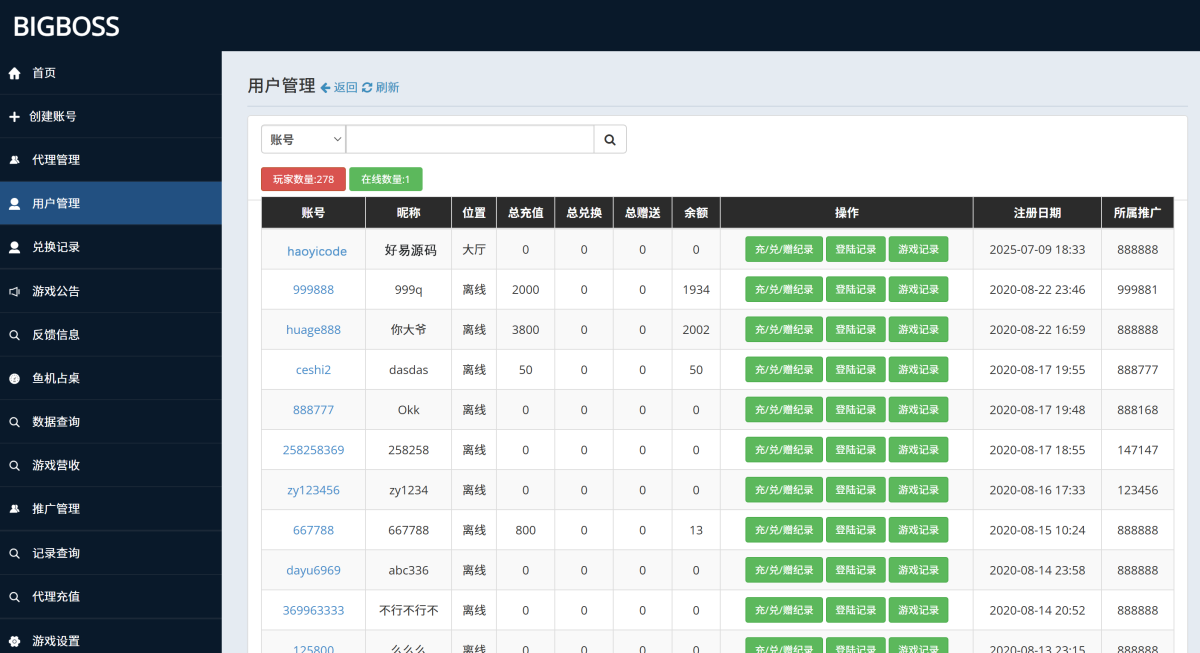1200x653 pixels.
Task: Open account link haoyicode
Action: pyautogui.click(x=317, y=251)
